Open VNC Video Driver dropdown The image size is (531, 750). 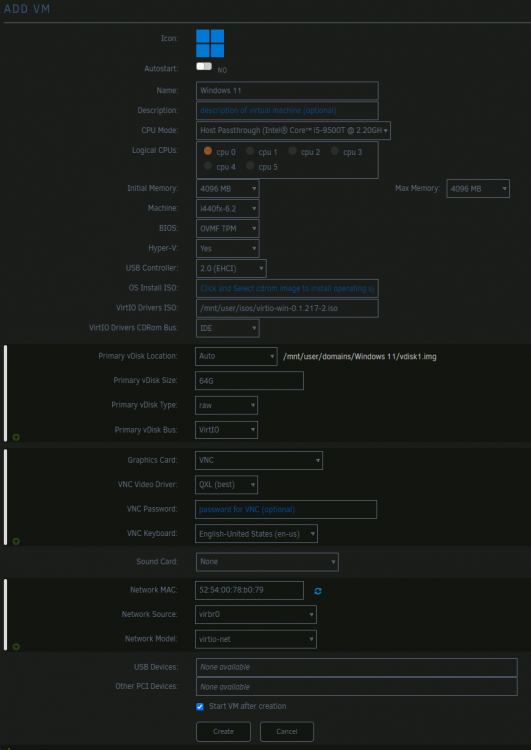[226, 485]
